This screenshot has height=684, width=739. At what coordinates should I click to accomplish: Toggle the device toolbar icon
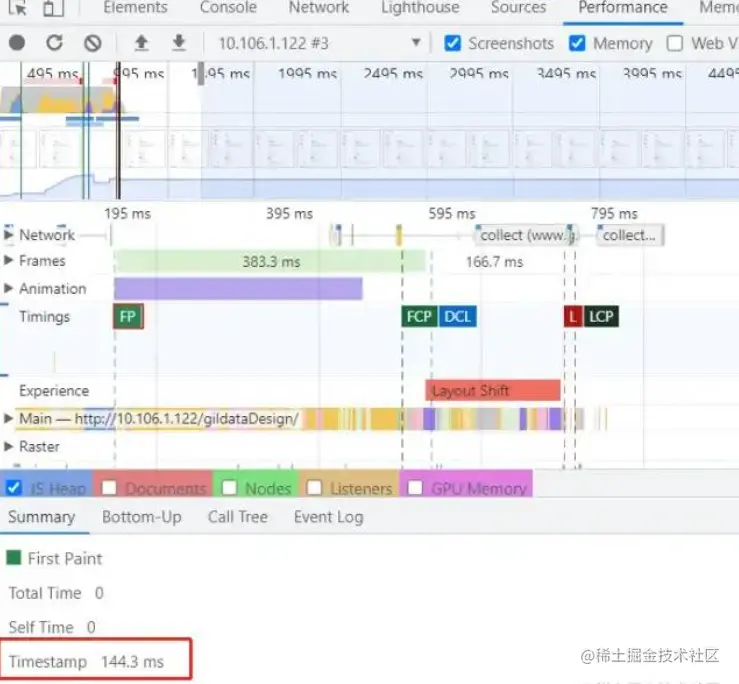(53, 8)
